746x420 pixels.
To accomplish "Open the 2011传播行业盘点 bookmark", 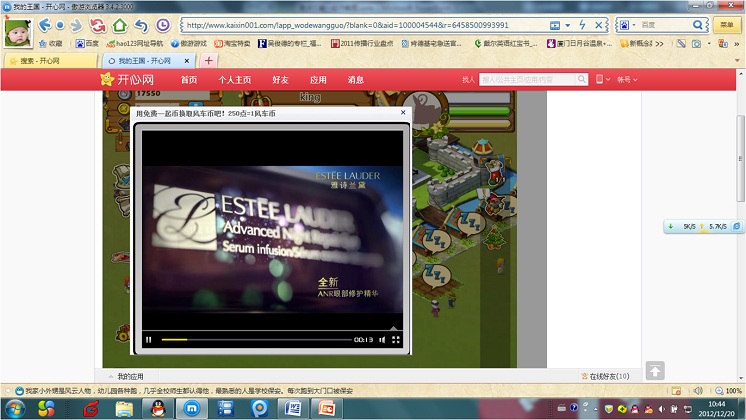I will click(362, 43).
